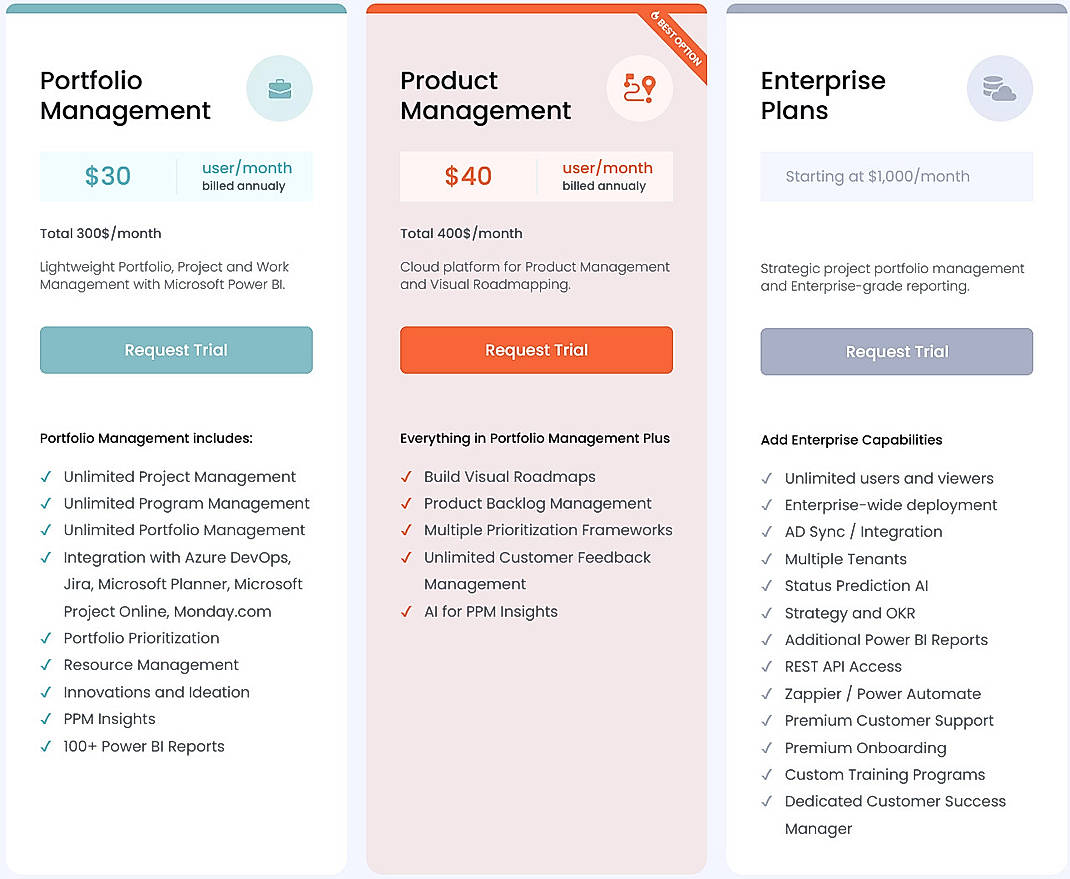Click the checkmark beside REST API Access

[767, 666]
